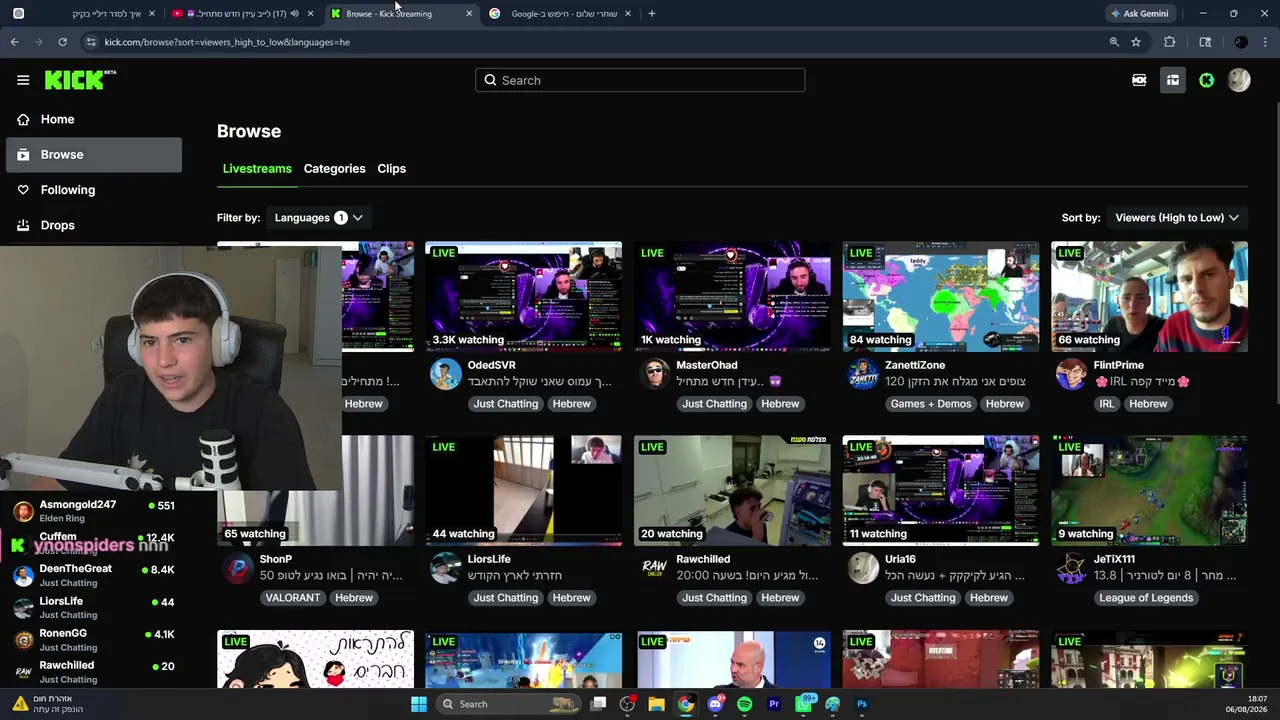
Task: Click the go-live camera icon in header
Action: tap(1139, 80)
